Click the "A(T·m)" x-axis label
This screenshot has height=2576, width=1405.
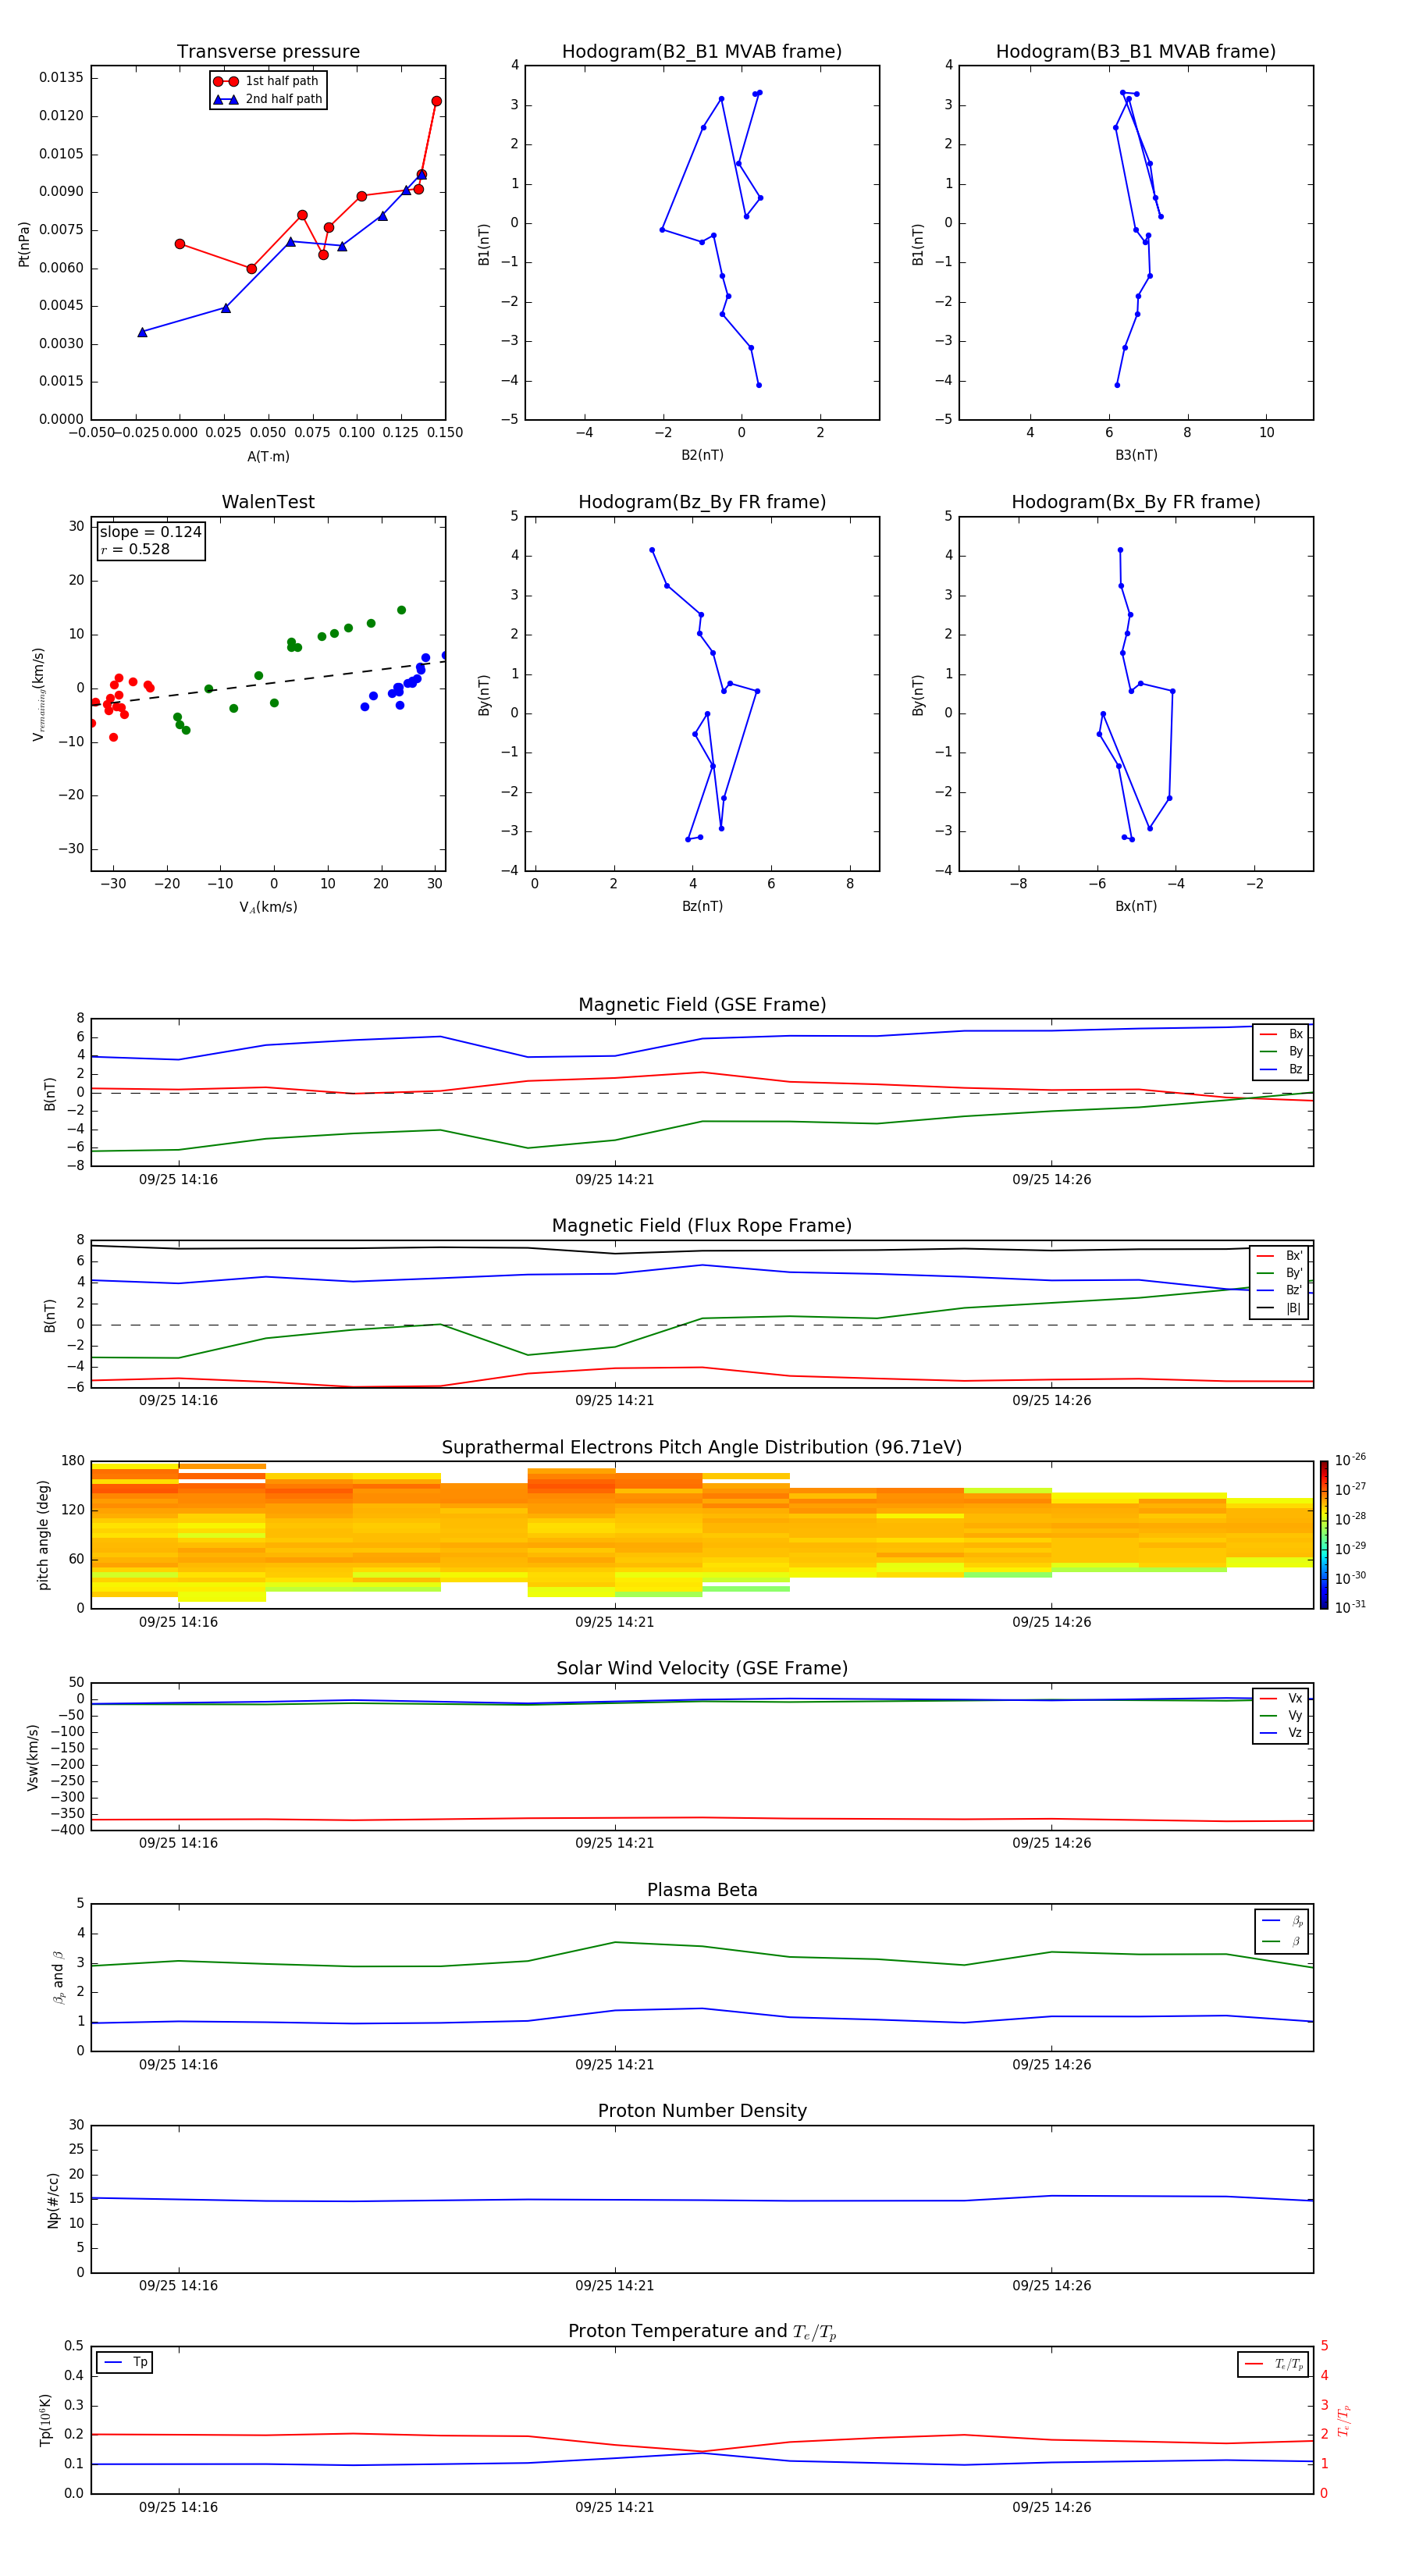pos(268,457)
